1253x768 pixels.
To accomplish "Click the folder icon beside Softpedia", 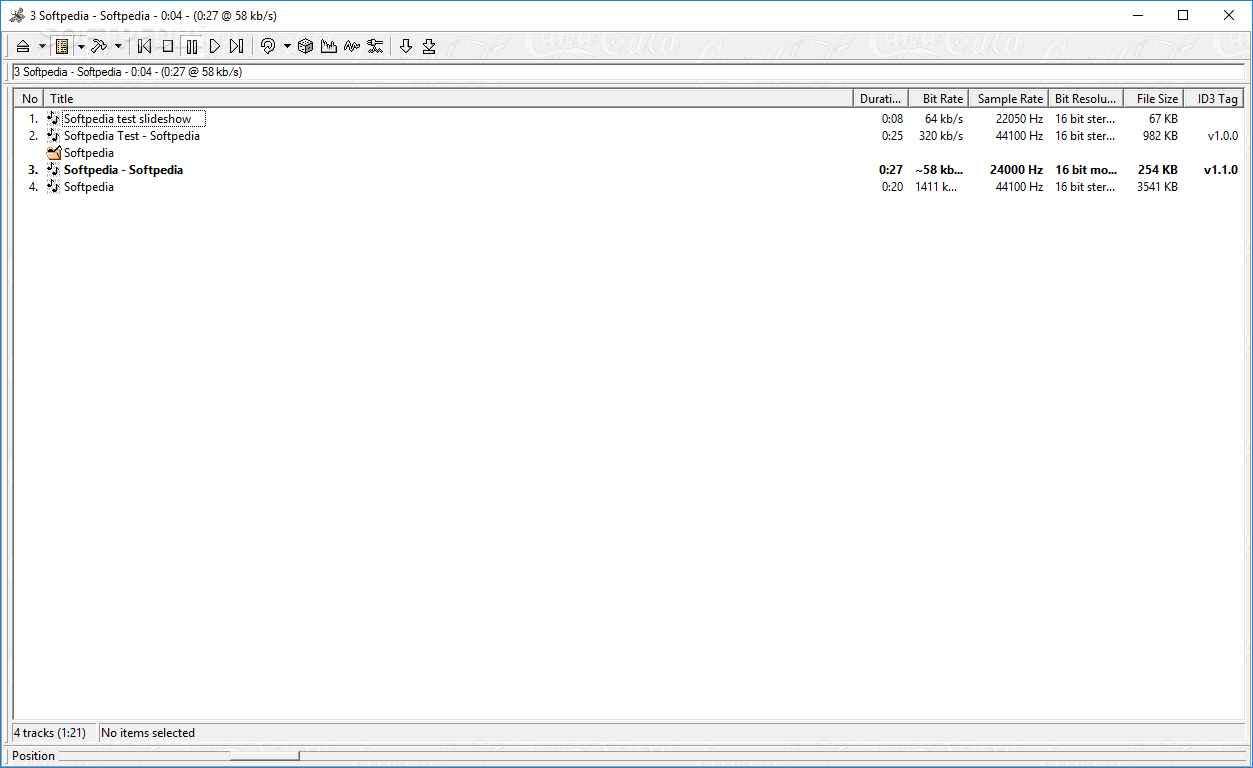I will [54, 153].
